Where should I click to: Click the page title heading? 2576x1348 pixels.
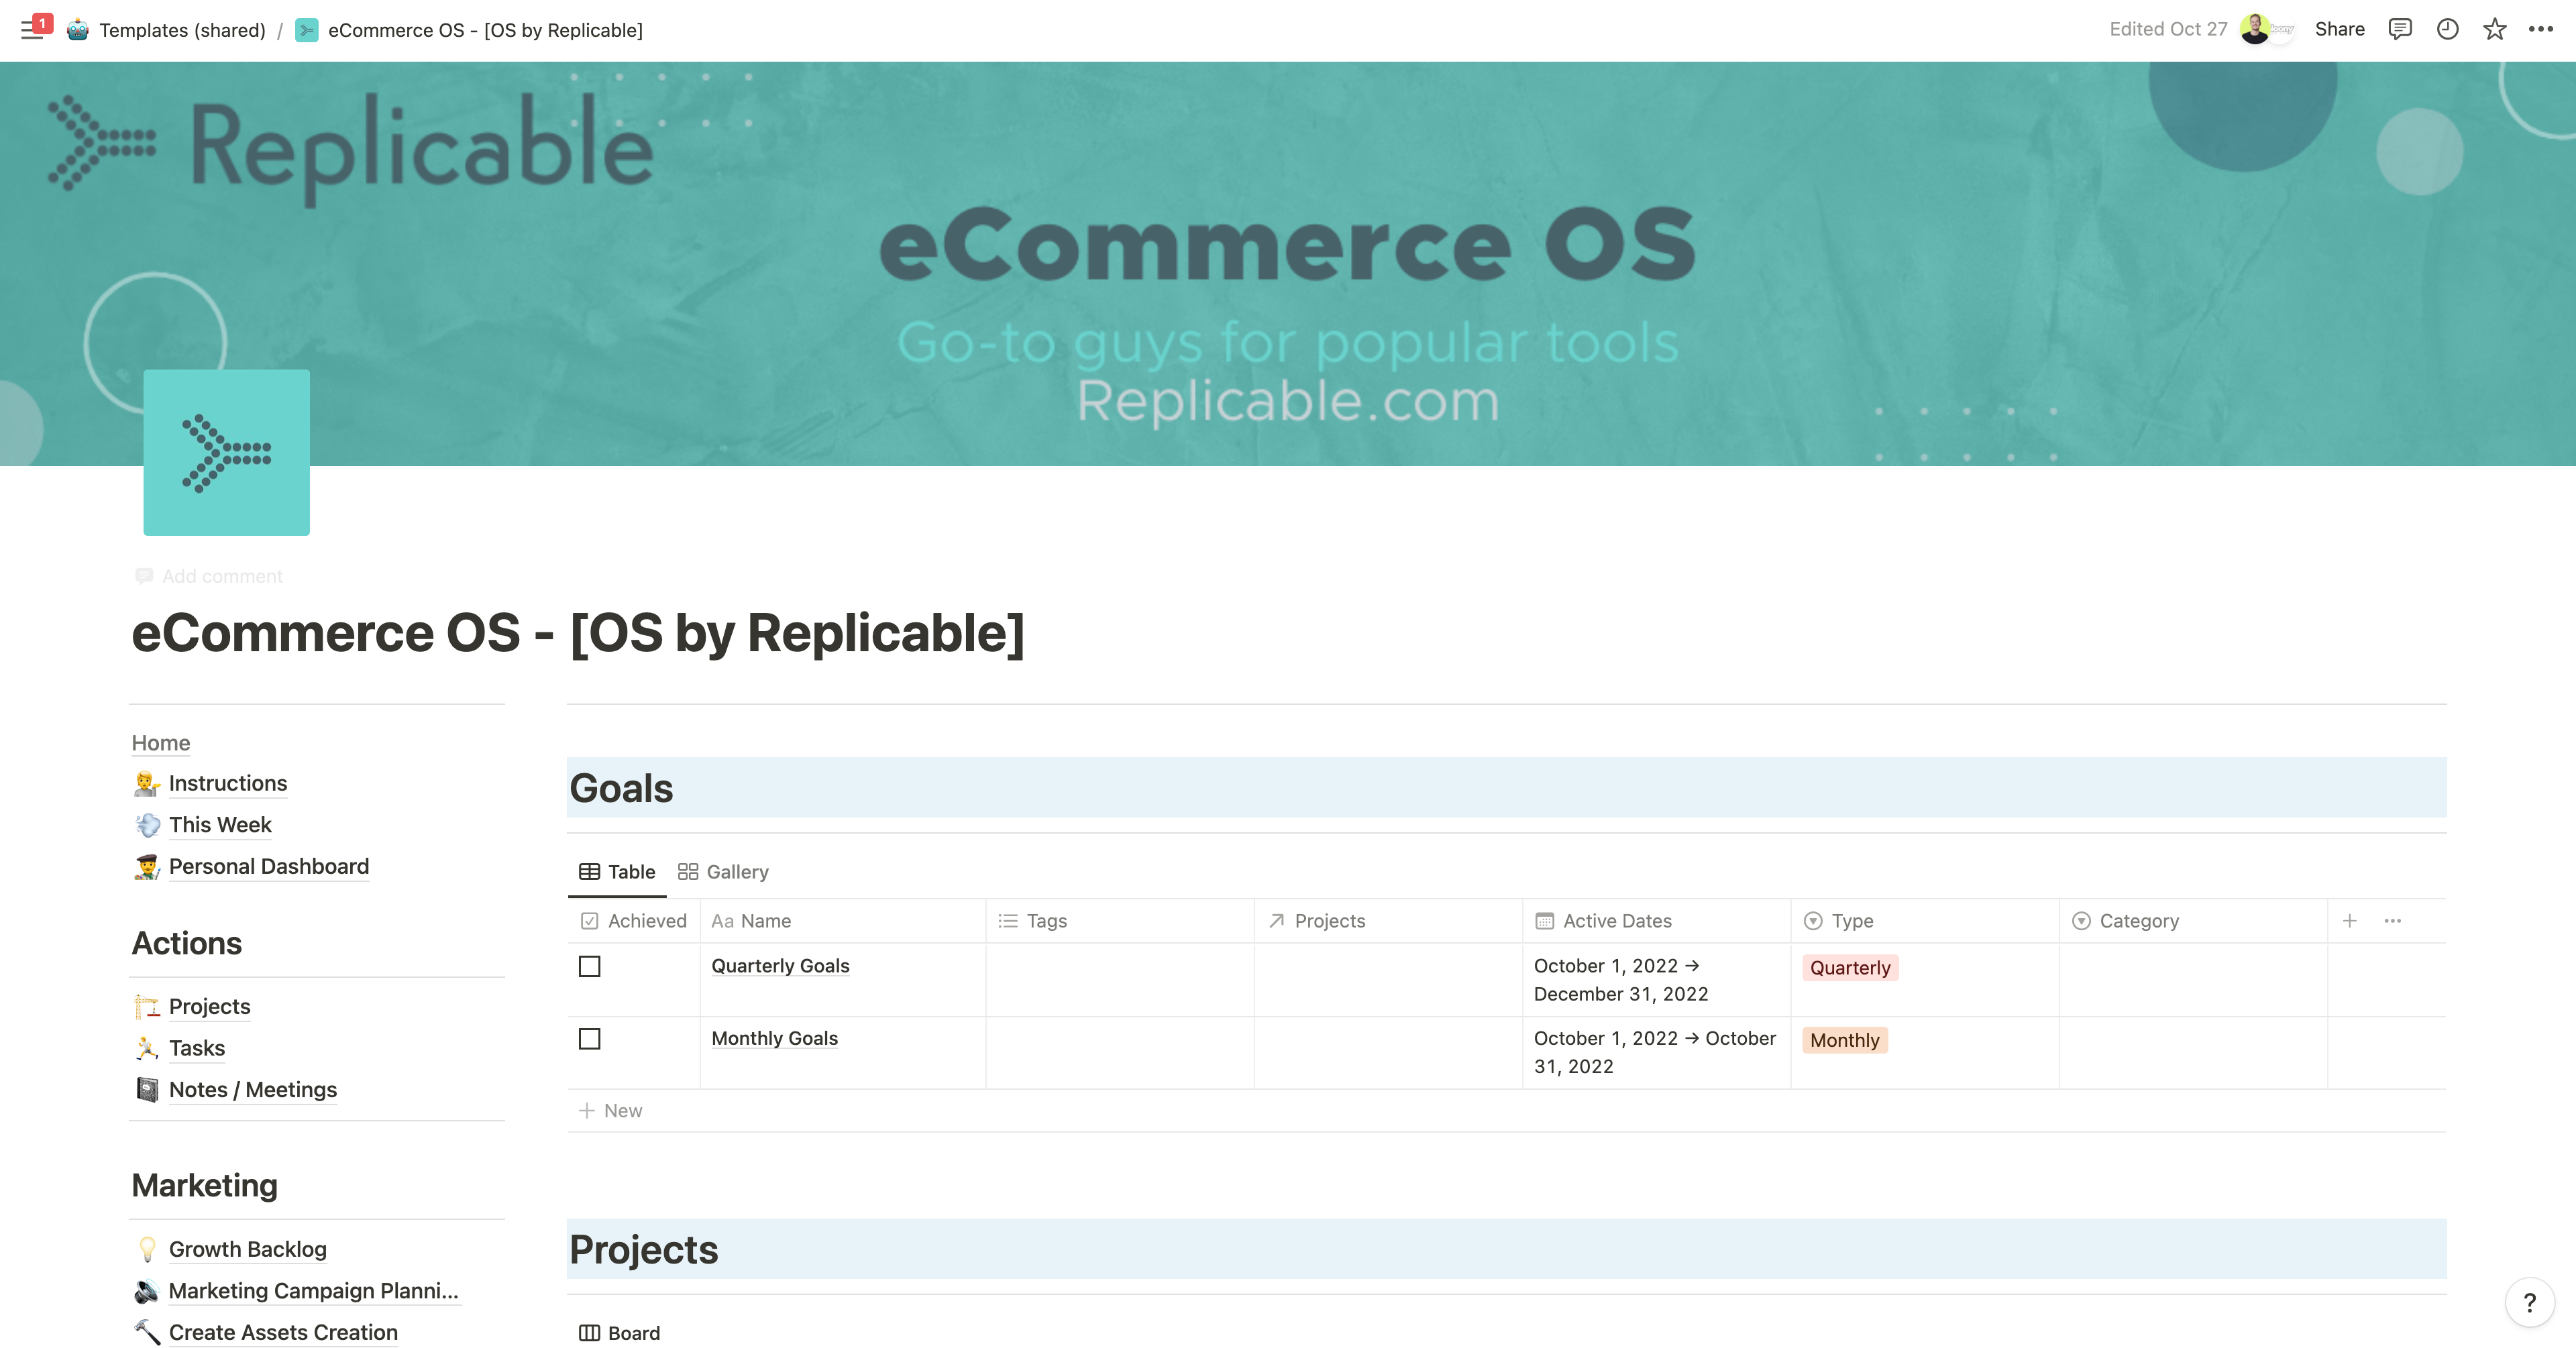578,633
